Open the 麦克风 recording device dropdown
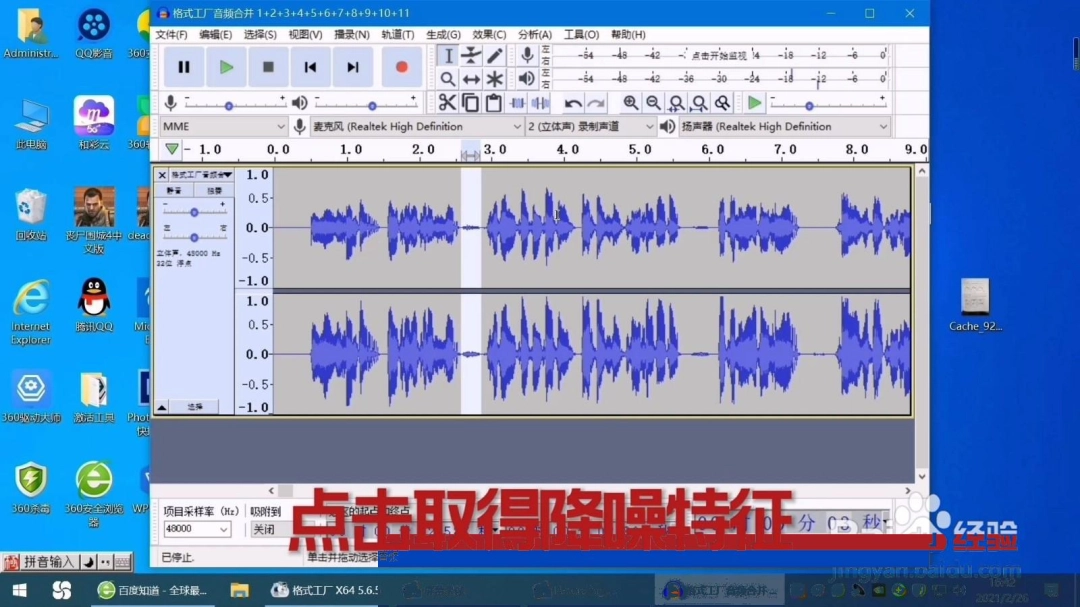This screenshot has height=607, width=1080. pos(416,127)
